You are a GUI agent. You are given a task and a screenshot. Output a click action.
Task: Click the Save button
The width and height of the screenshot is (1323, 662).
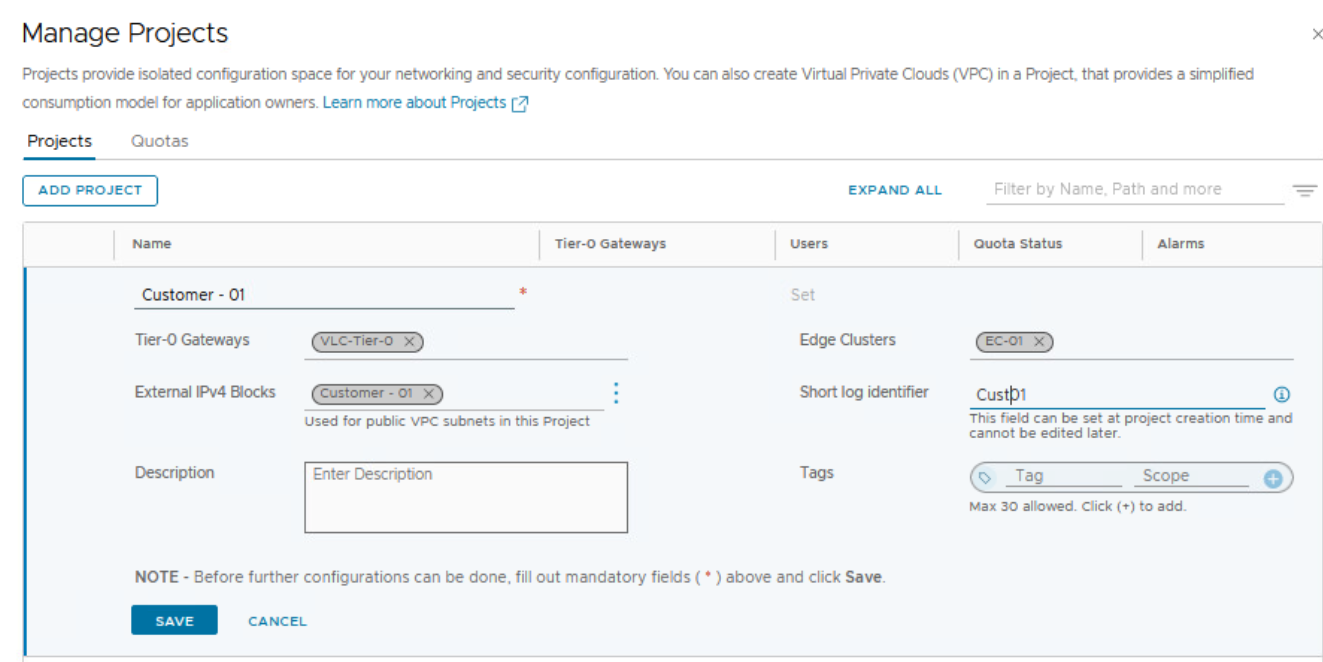click(x=173, y=621)
